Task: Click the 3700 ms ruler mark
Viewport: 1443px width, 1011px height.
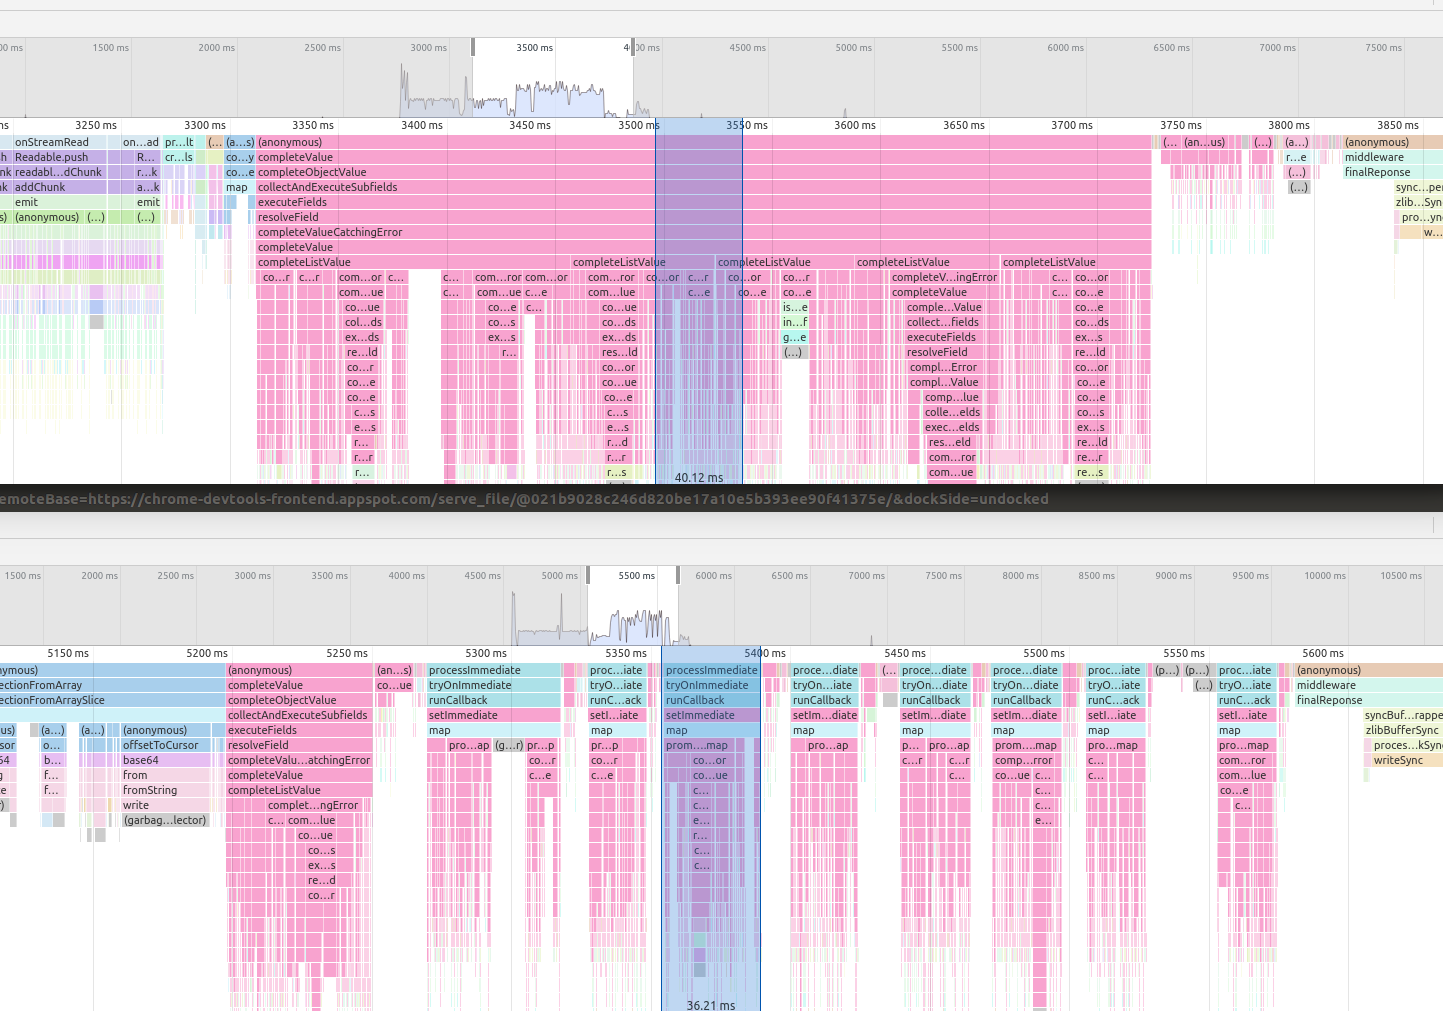Action: [x=1072, y=125]
